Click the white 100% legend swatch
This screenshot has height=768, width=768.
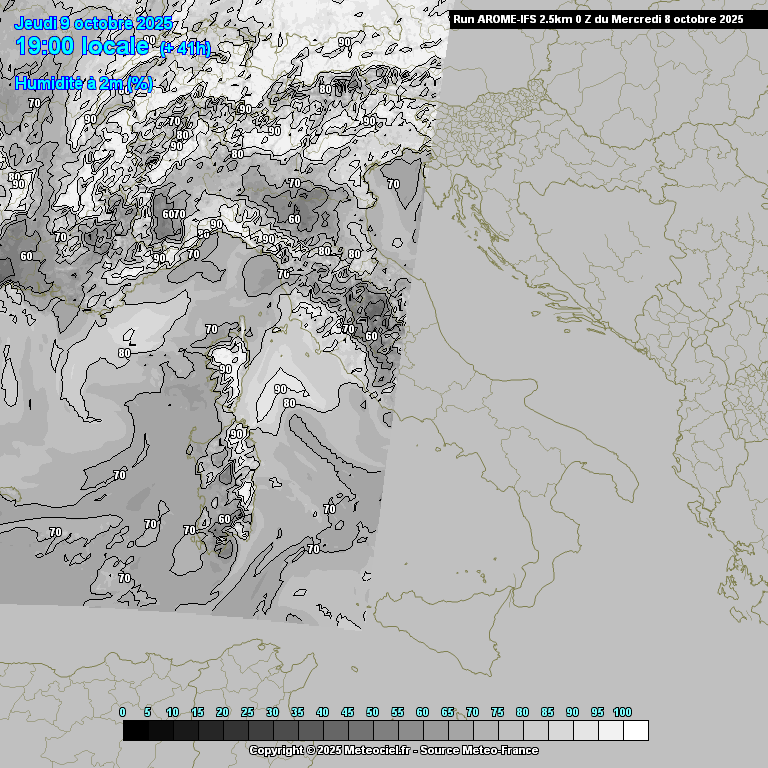point(635,731)
